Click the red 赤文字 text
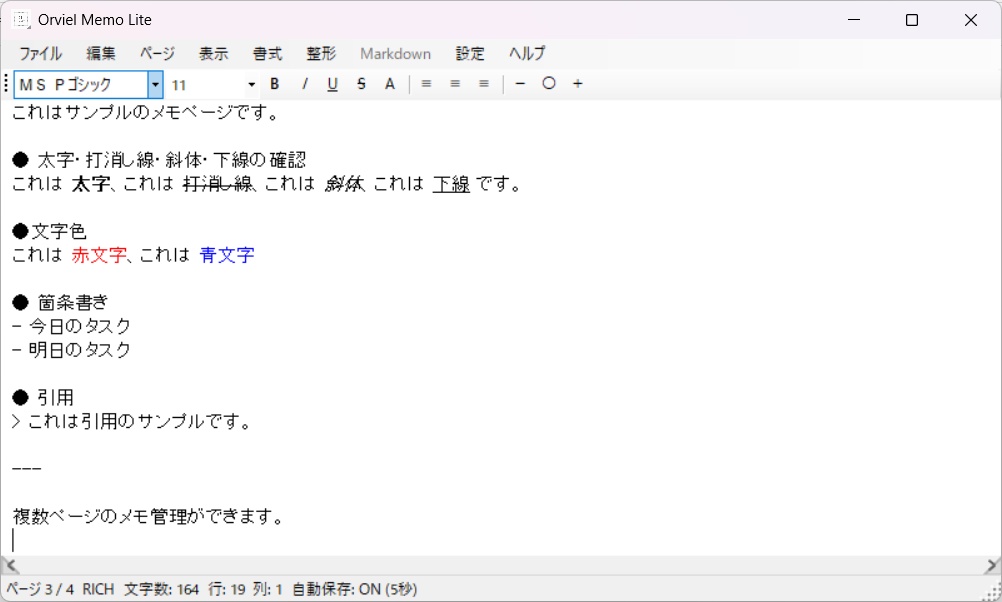Image resolution: width=1002 pixels, height=602 pixels. (99, 255)
